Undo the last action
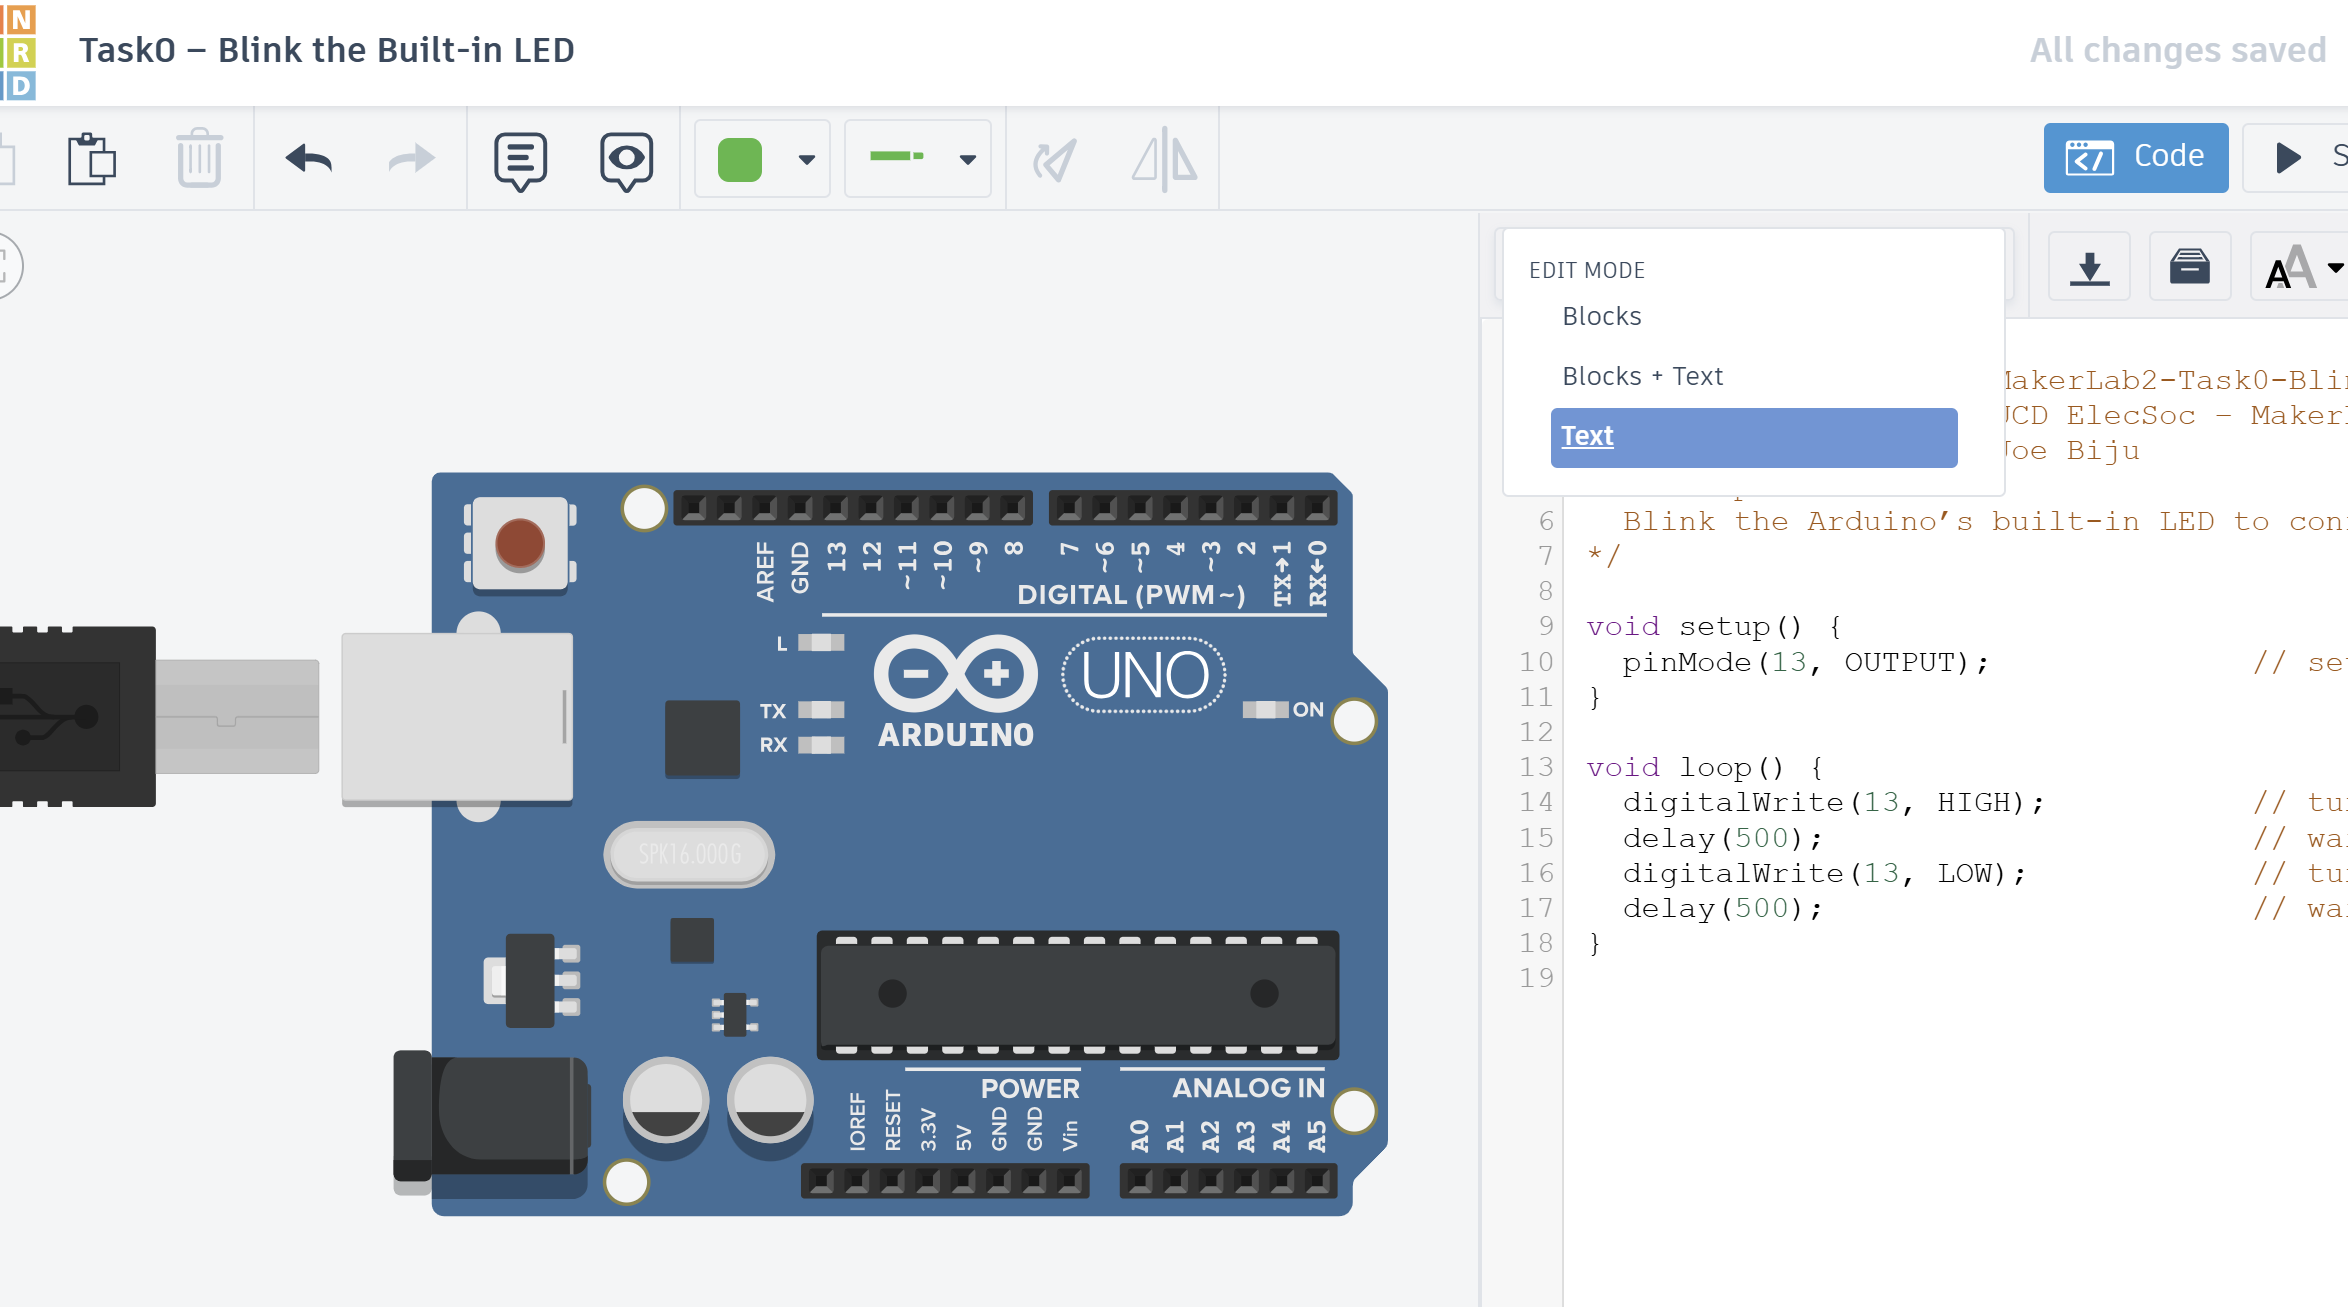Image resolution: width=2348 pixels, height=1307 pixels. [x=309, y=158]
